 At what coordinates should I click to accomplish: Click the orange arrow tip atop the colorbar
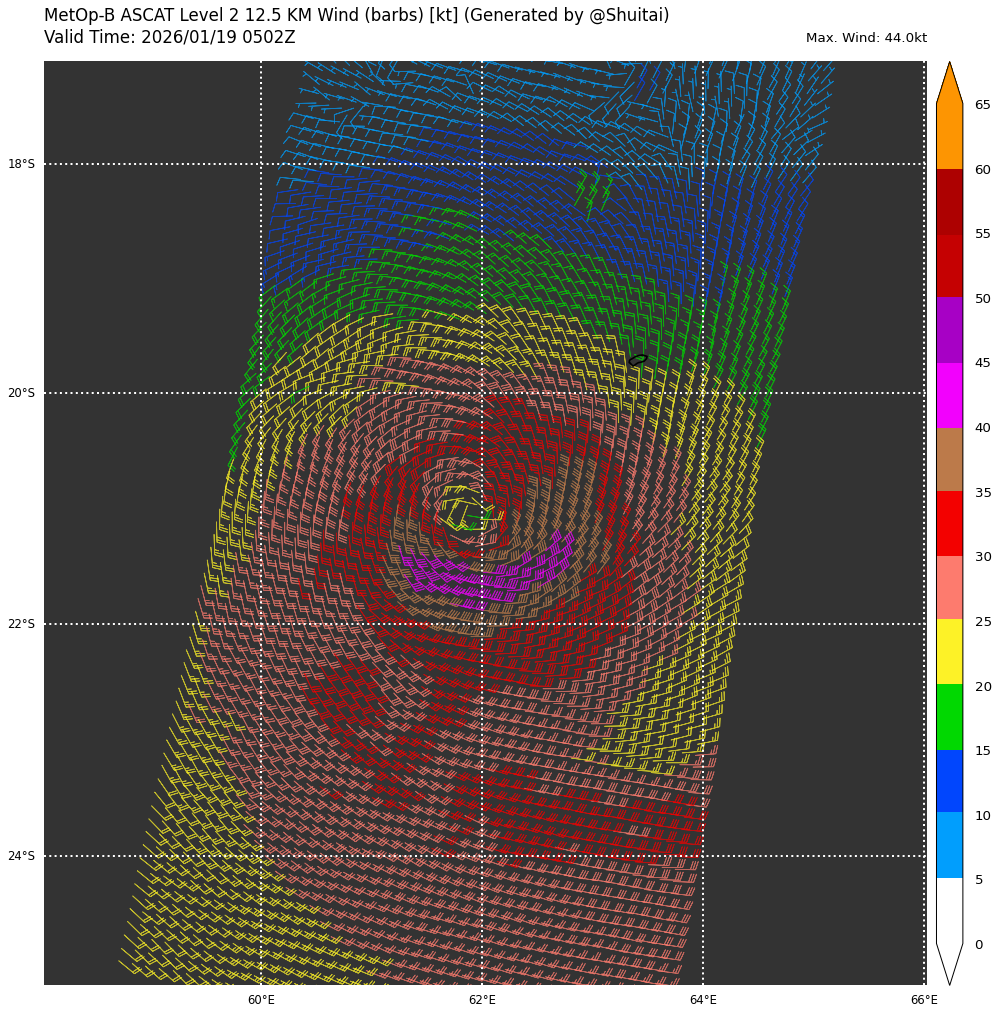(949, 83)
